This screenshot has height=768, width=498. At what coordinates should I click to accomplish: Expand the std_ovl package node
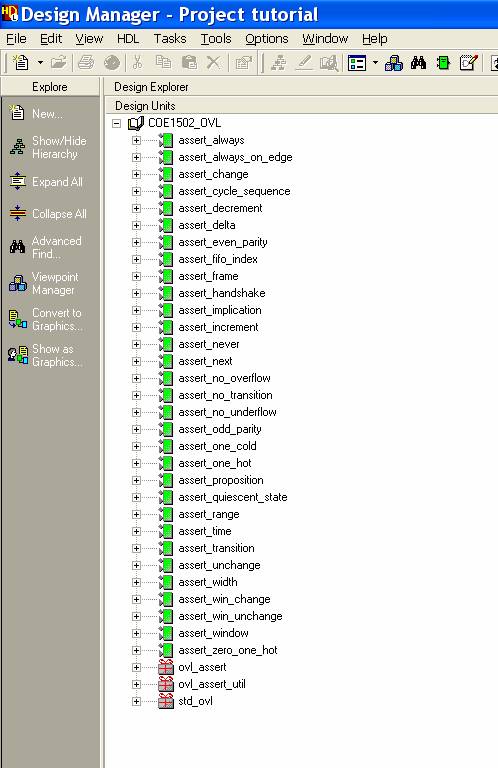pyautogui.click(x=136, y=701)
